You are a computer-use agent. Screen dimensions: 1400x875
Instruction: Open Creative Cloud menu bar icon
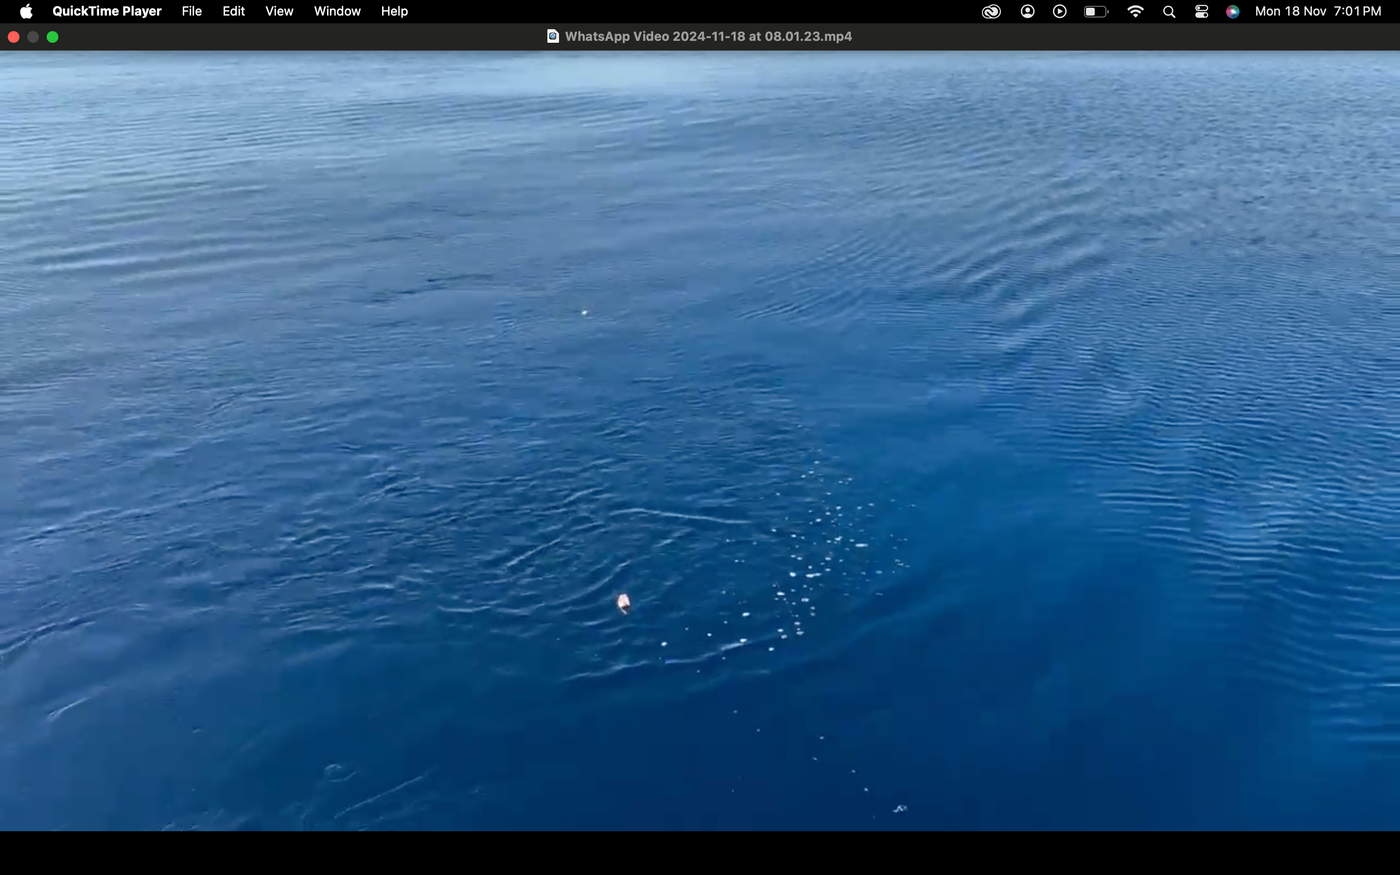(991, 11)
